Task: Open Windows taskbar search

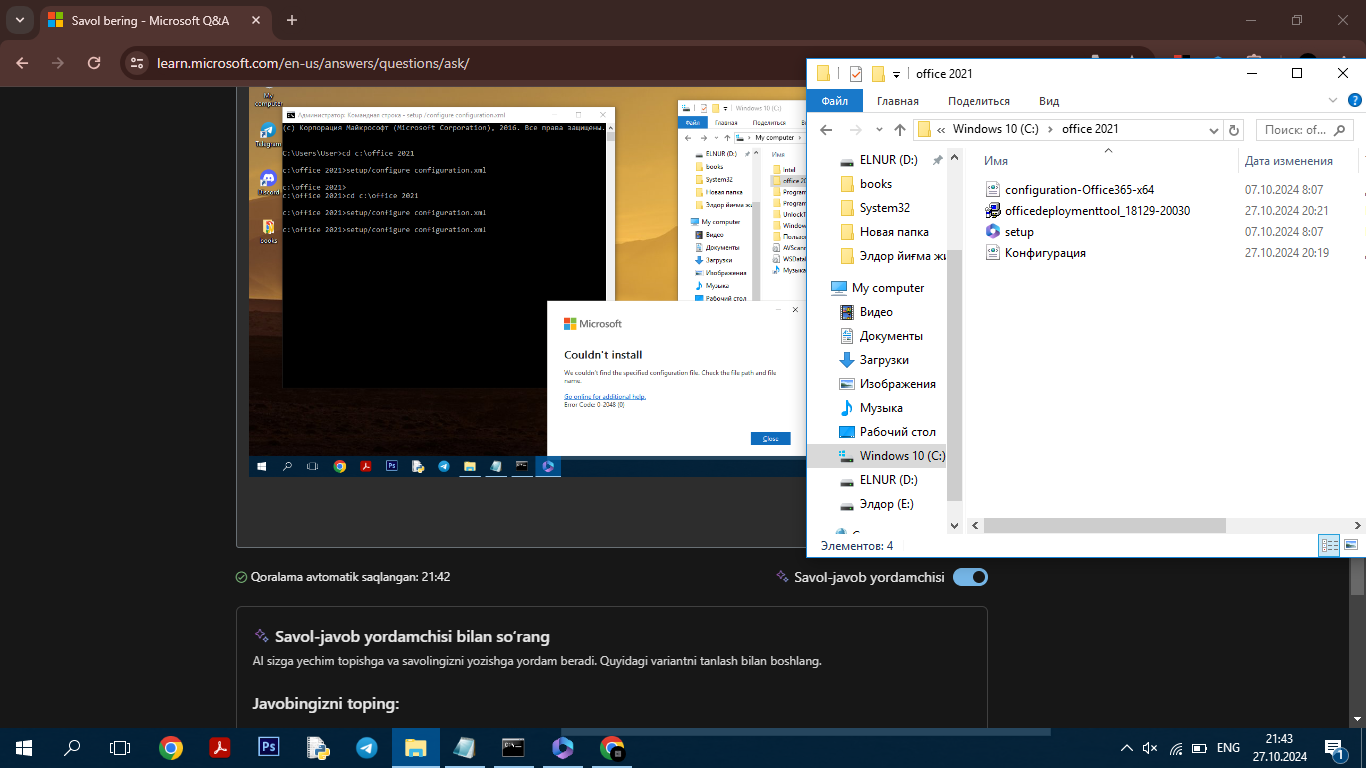Action: pyautogui.click(x=72, y=747)
